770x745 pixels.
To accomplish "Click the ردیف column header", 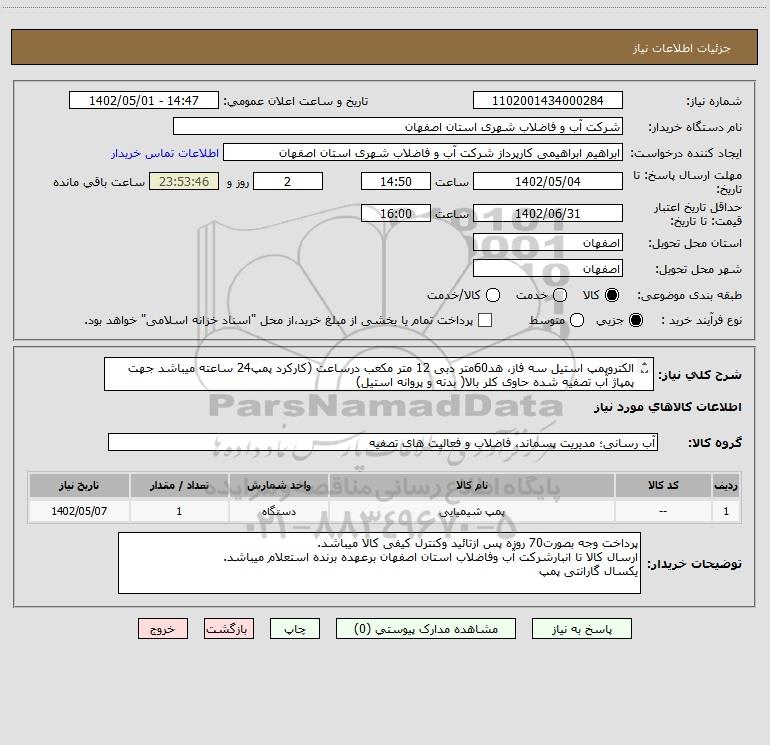I will (726, 485).
